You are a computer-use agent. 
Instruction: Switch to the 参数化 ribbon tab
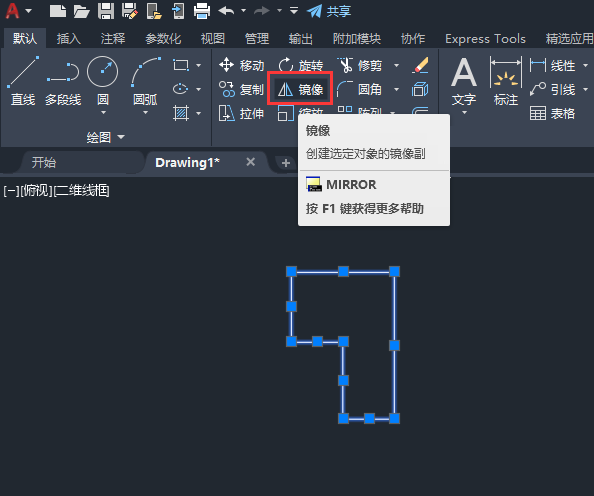click(x=163, y=38)
